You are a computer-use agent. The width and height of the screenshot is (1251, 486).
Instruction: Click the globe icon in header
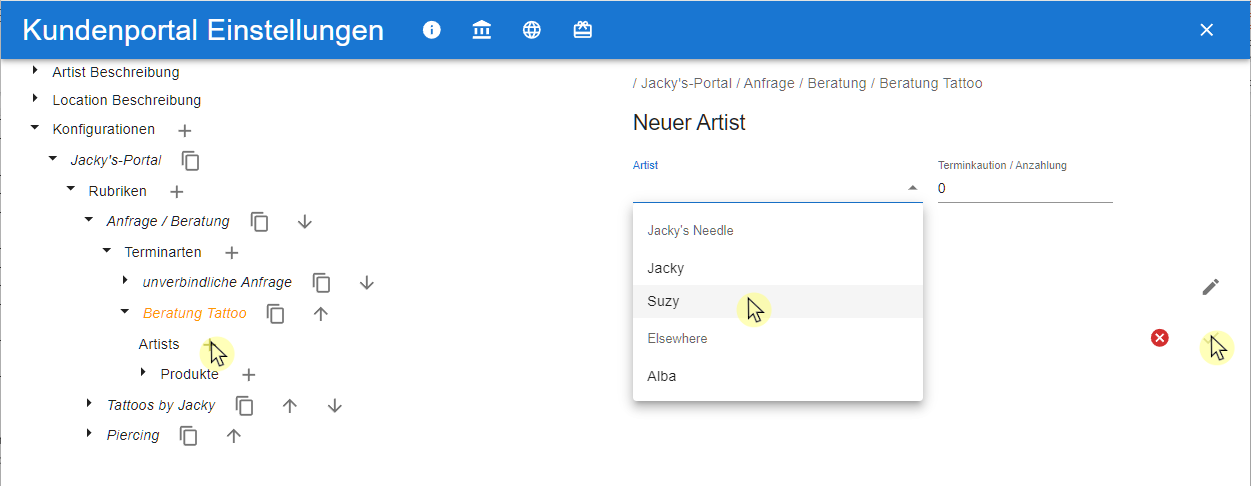click(532, 30)
